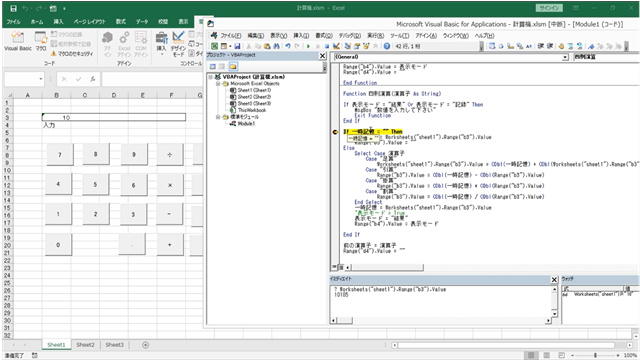The height and width of the screenshot is (360, 640).
Task: Switch to the Sheet2 worksheet tab
Action: 85,345
